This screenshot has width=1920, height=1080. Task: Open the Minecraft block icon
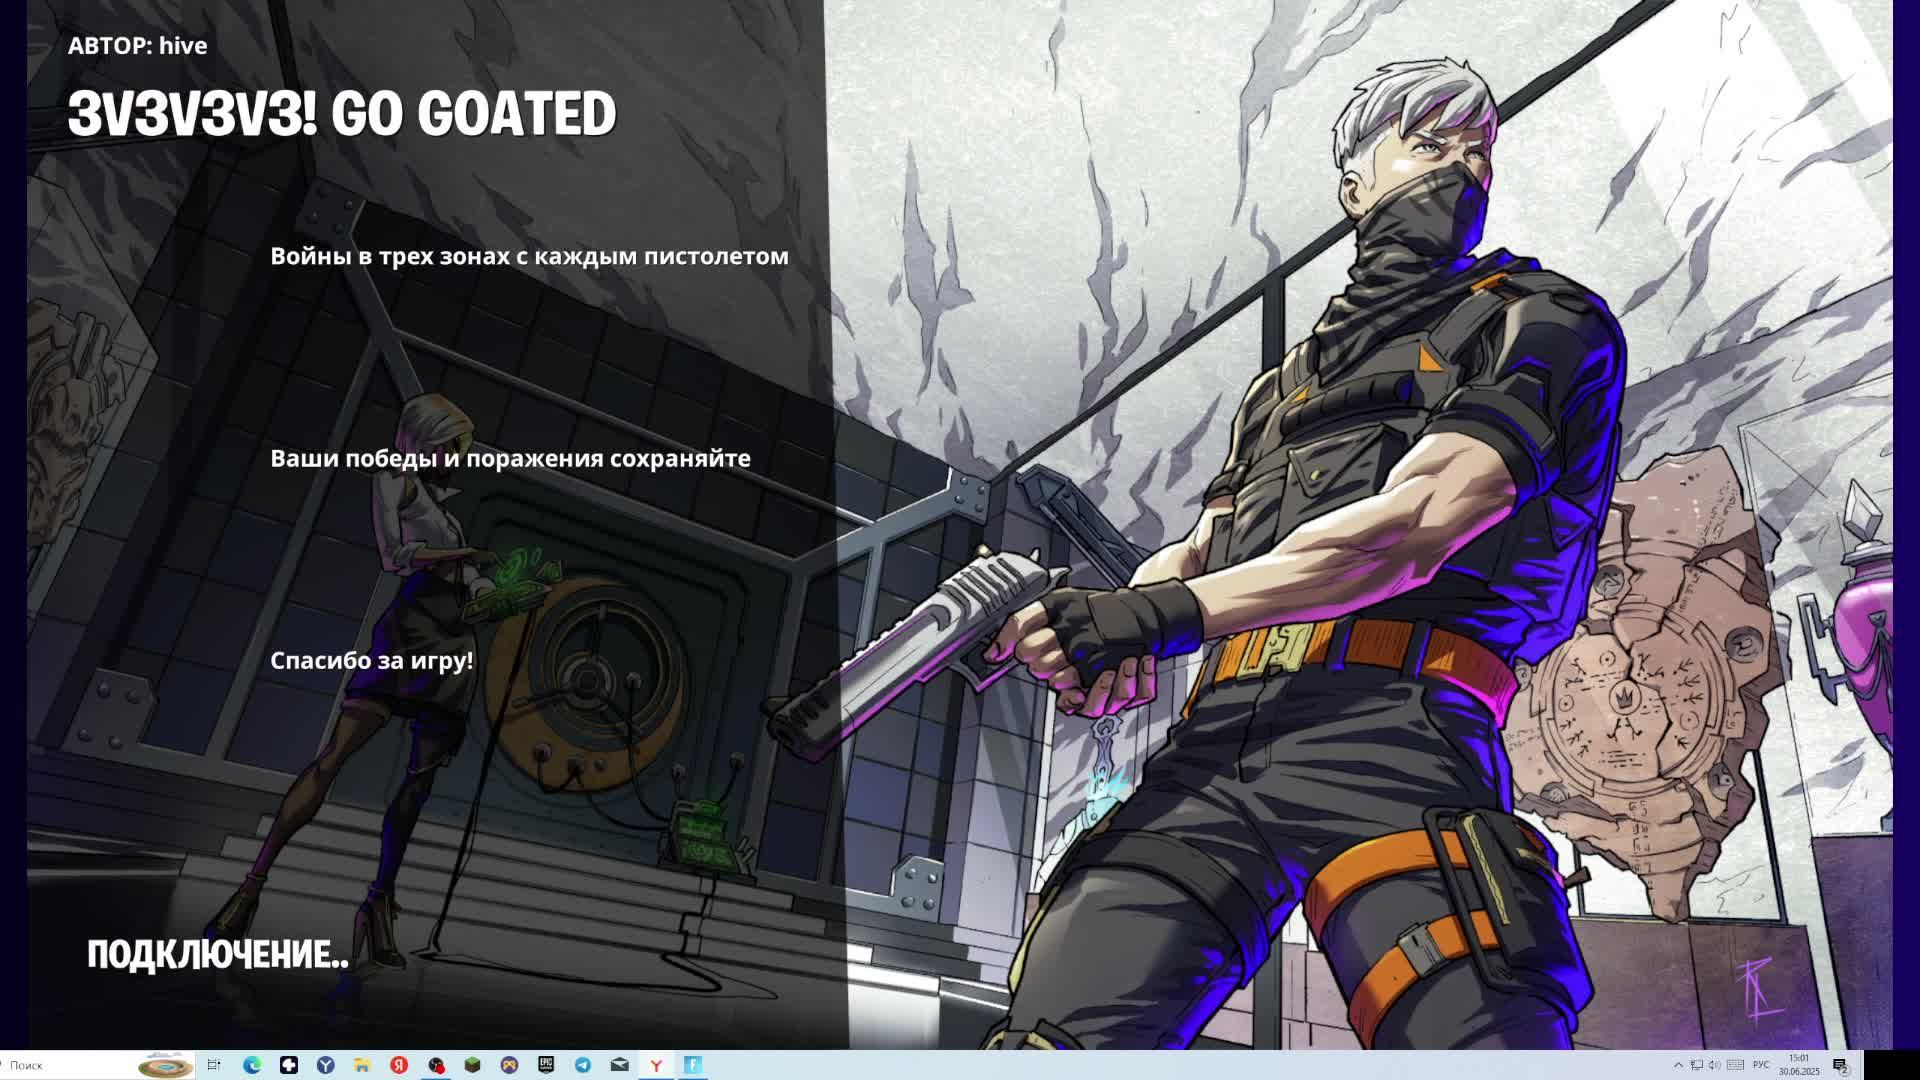pyautogui.click(x=472, y=1065)
